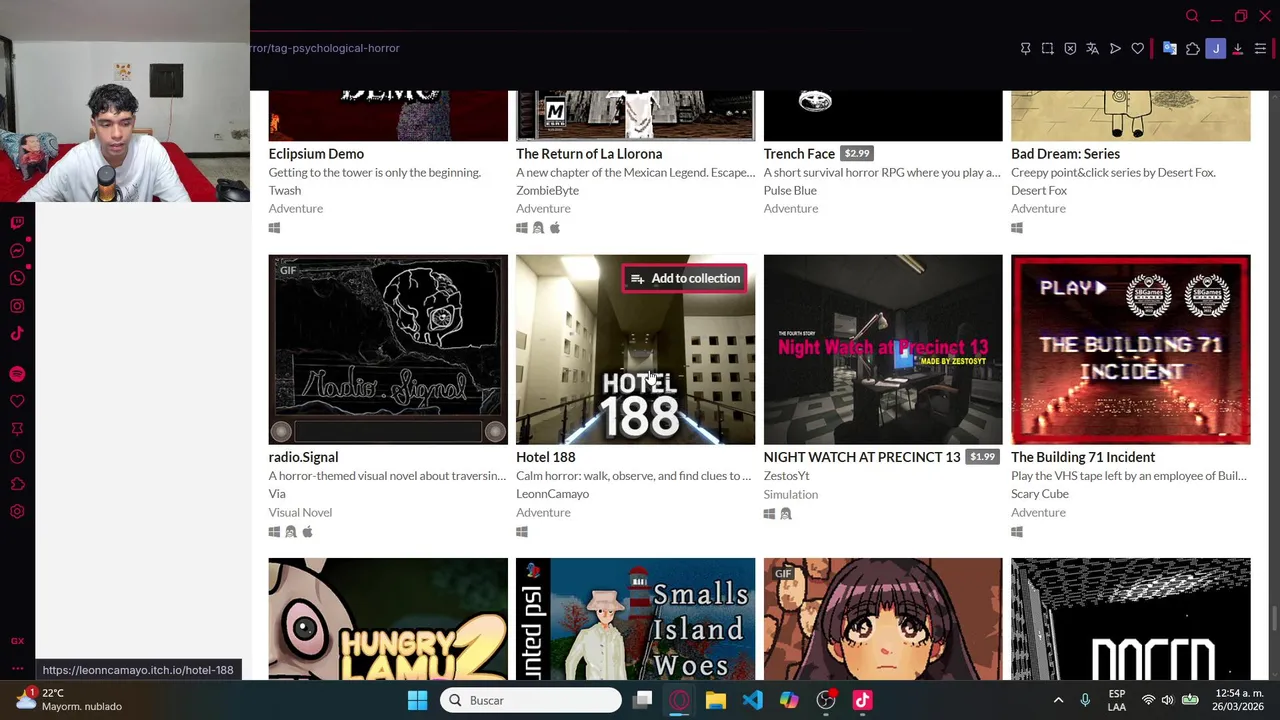Open the downloads panel

1238,48
